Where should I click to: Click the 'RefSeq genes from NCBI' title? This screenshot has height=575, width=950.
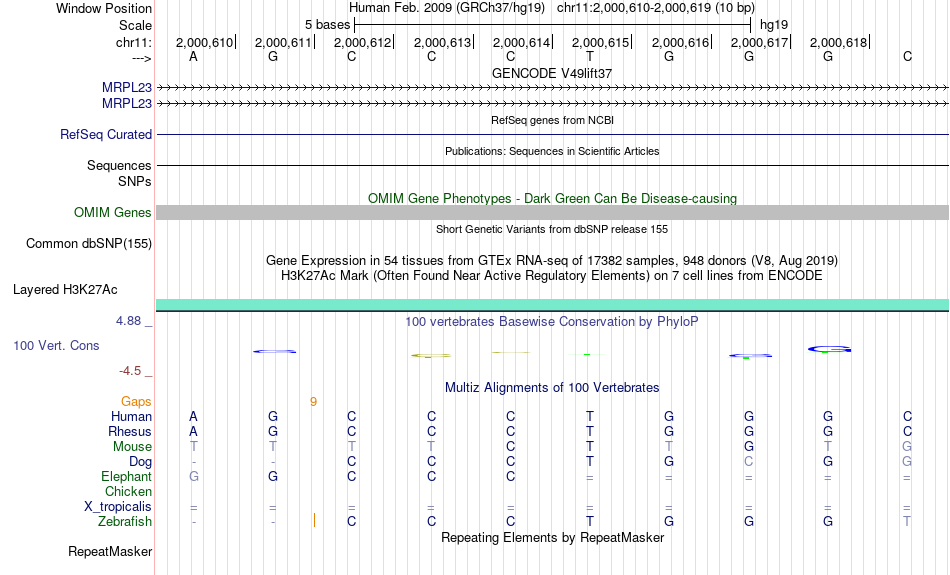point(552,120)
